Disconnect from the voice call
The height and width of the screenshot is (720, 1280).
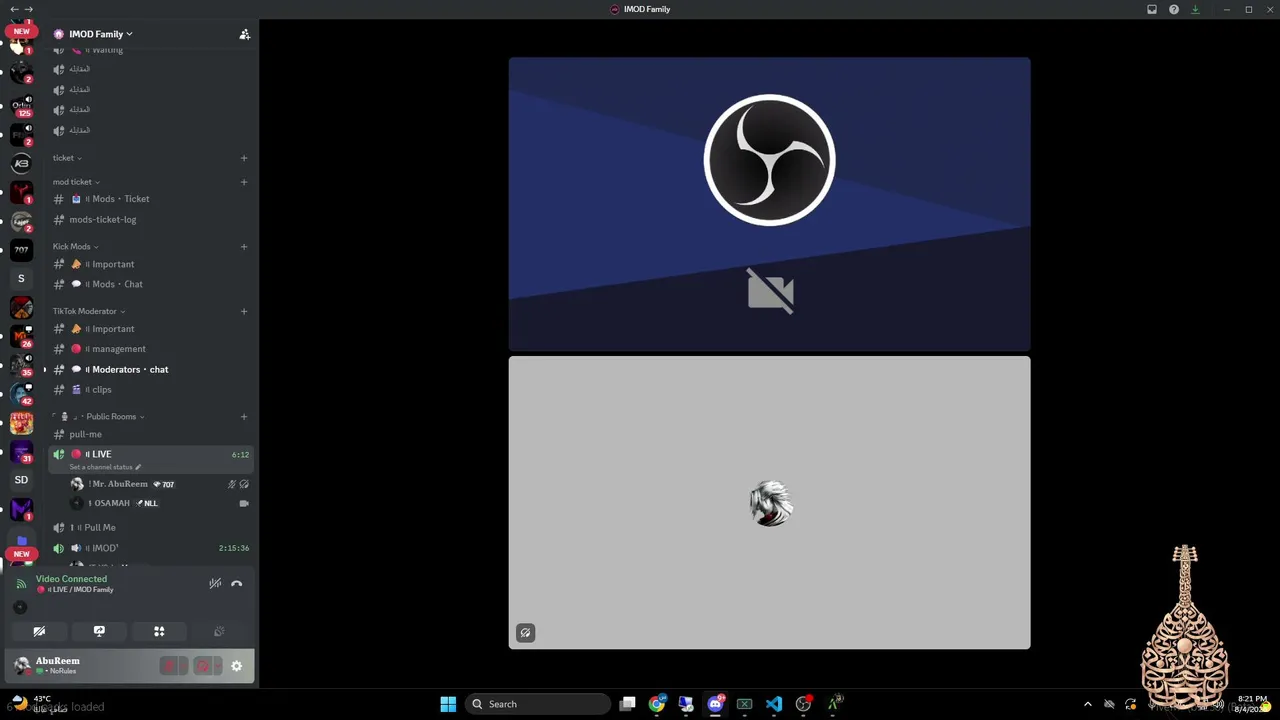[236, 584]
